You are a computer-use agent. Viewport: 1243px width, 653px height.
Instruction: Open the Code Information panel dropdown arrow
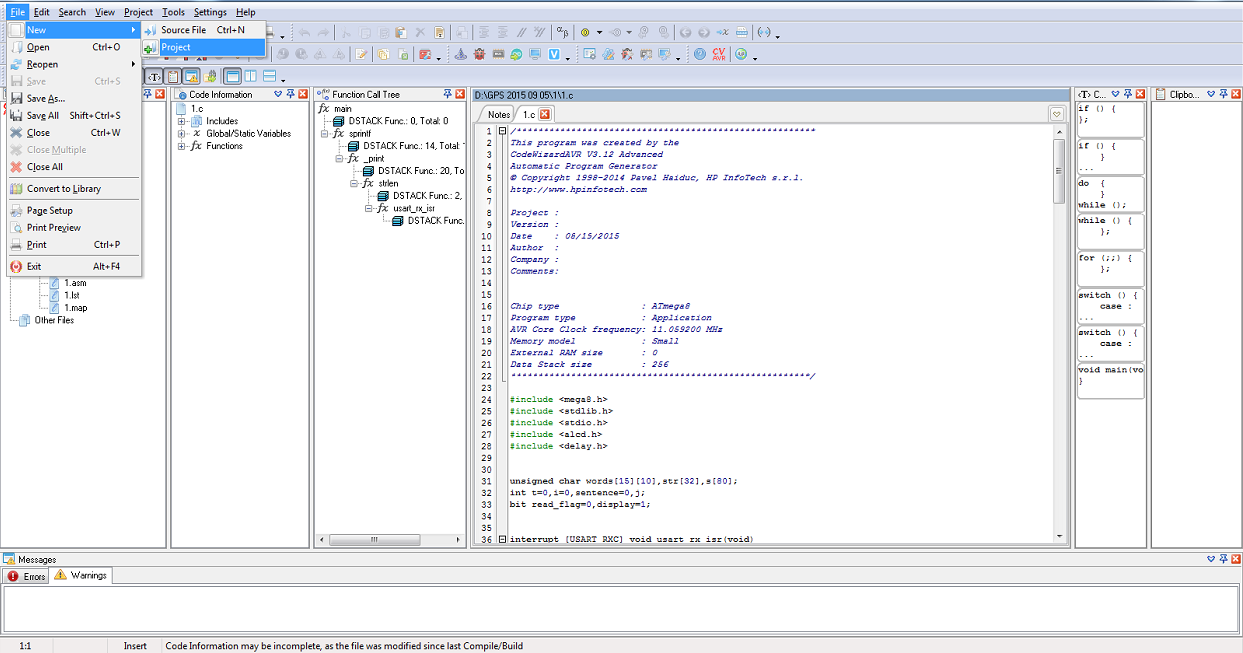[x=278, y=94]
